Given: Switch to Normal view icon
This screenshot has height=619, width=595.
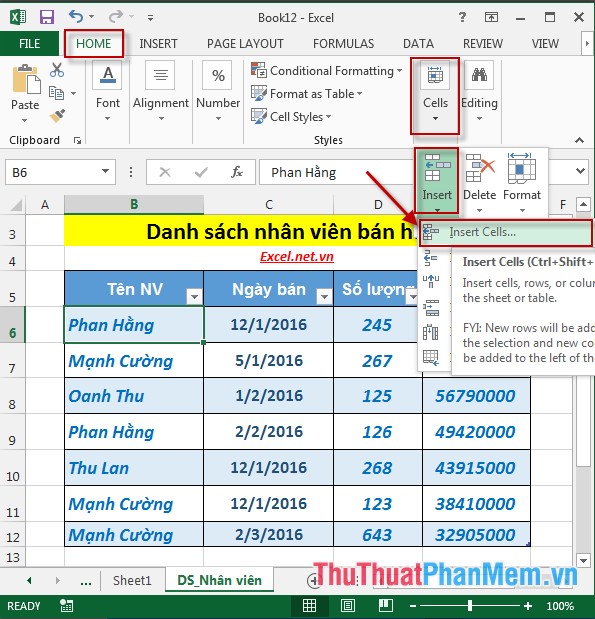Looking at the screenshot, I should tap(309, 605).
